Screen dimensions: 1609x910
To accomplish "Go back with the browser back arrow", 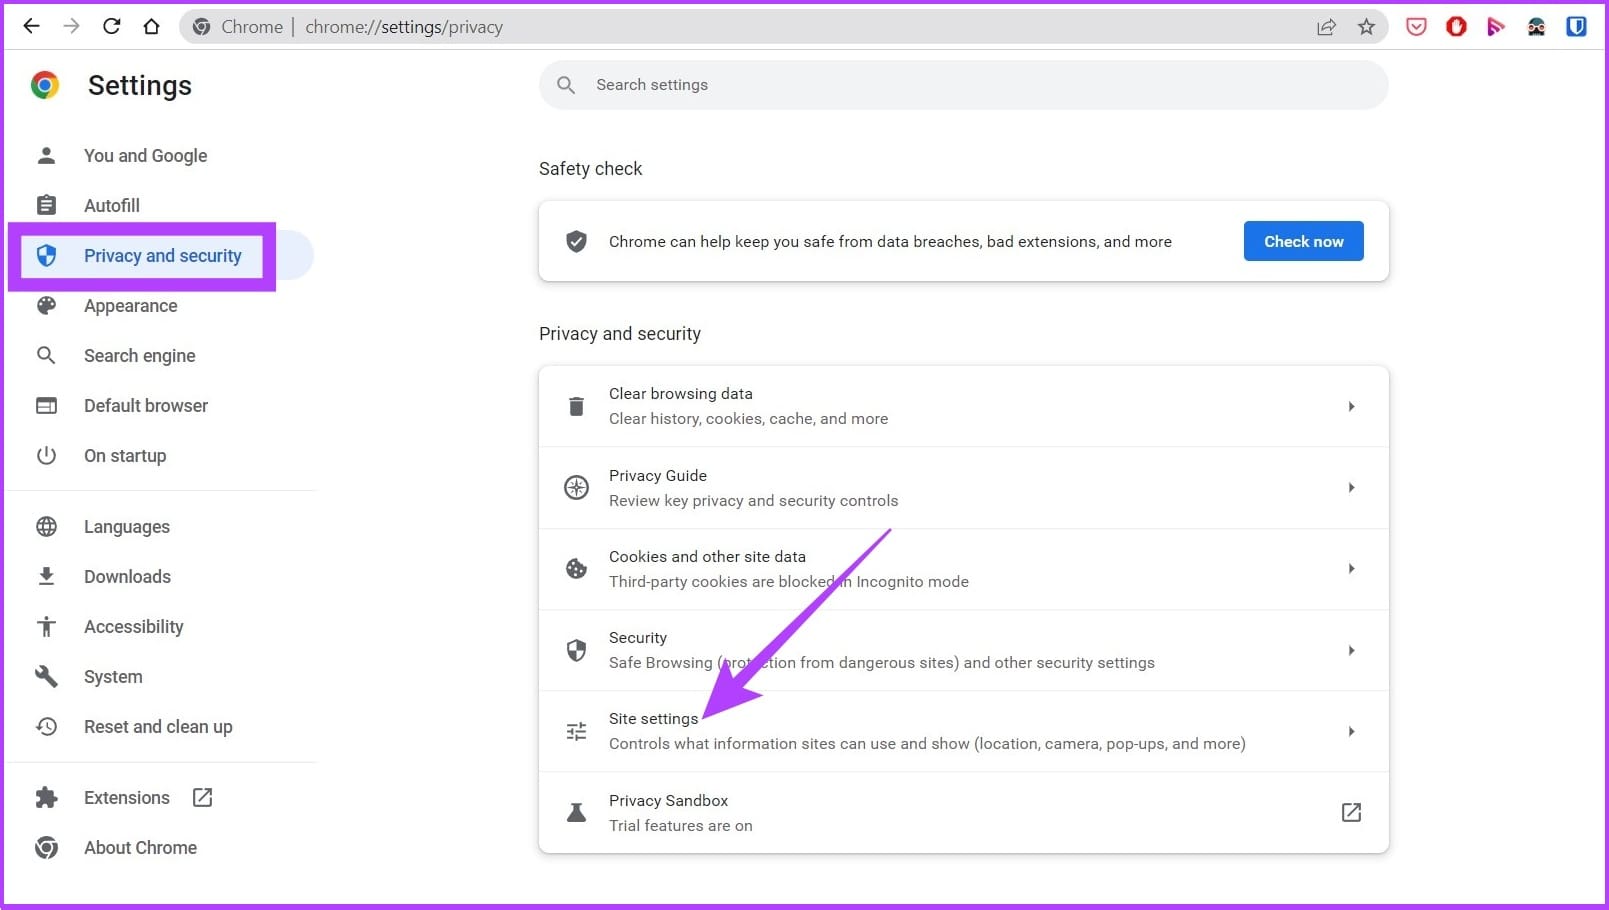I will pyautogui.click(x=32, y=27).
